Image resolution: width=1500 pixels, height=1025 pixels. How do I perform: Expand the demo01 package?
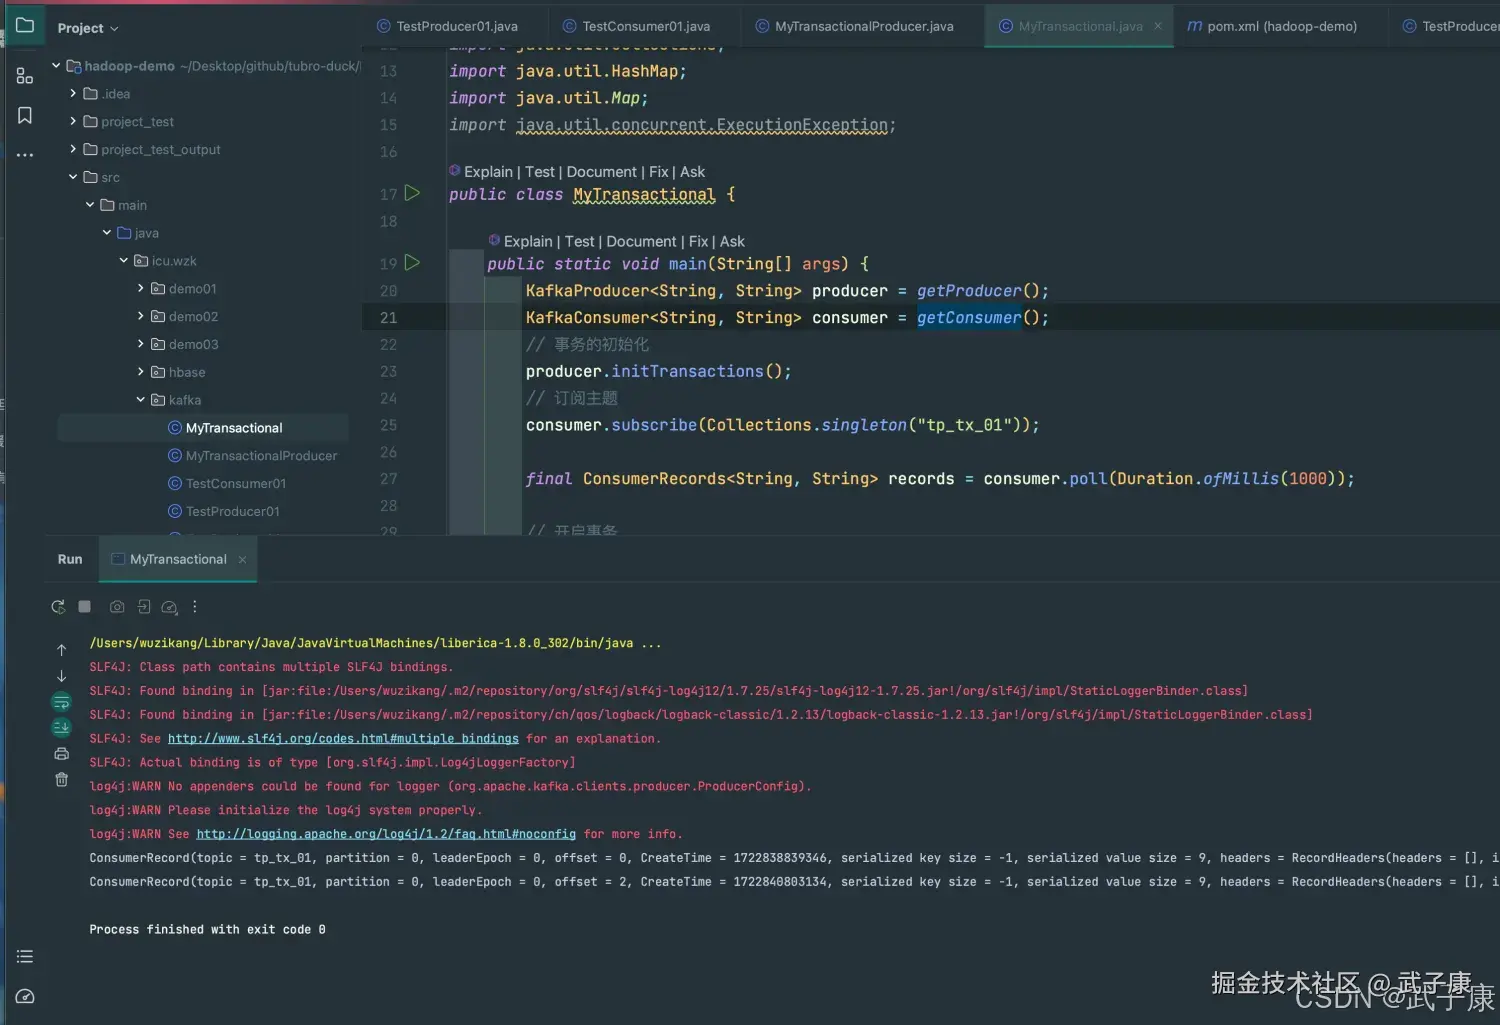click(x=141, y=288)
